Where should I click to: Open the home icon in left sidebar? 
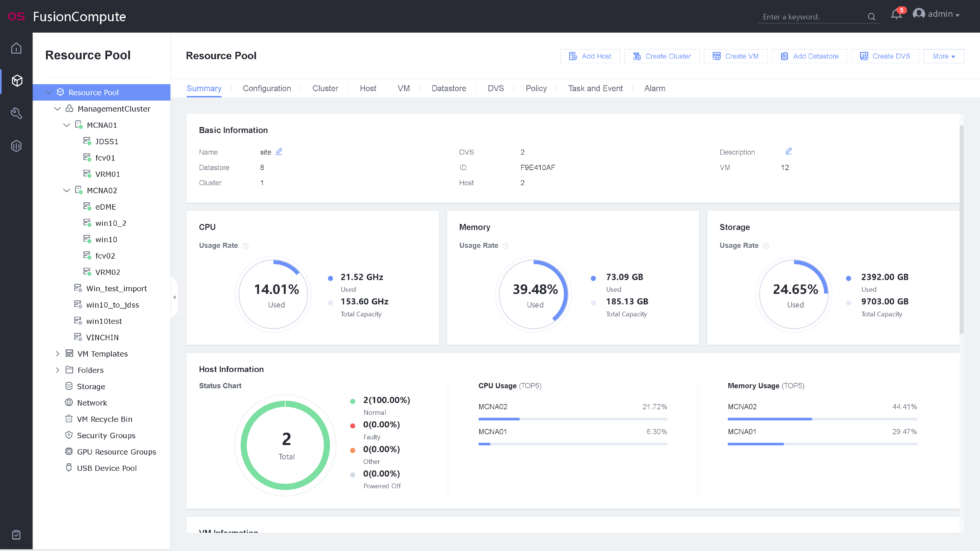pos(16,48)
